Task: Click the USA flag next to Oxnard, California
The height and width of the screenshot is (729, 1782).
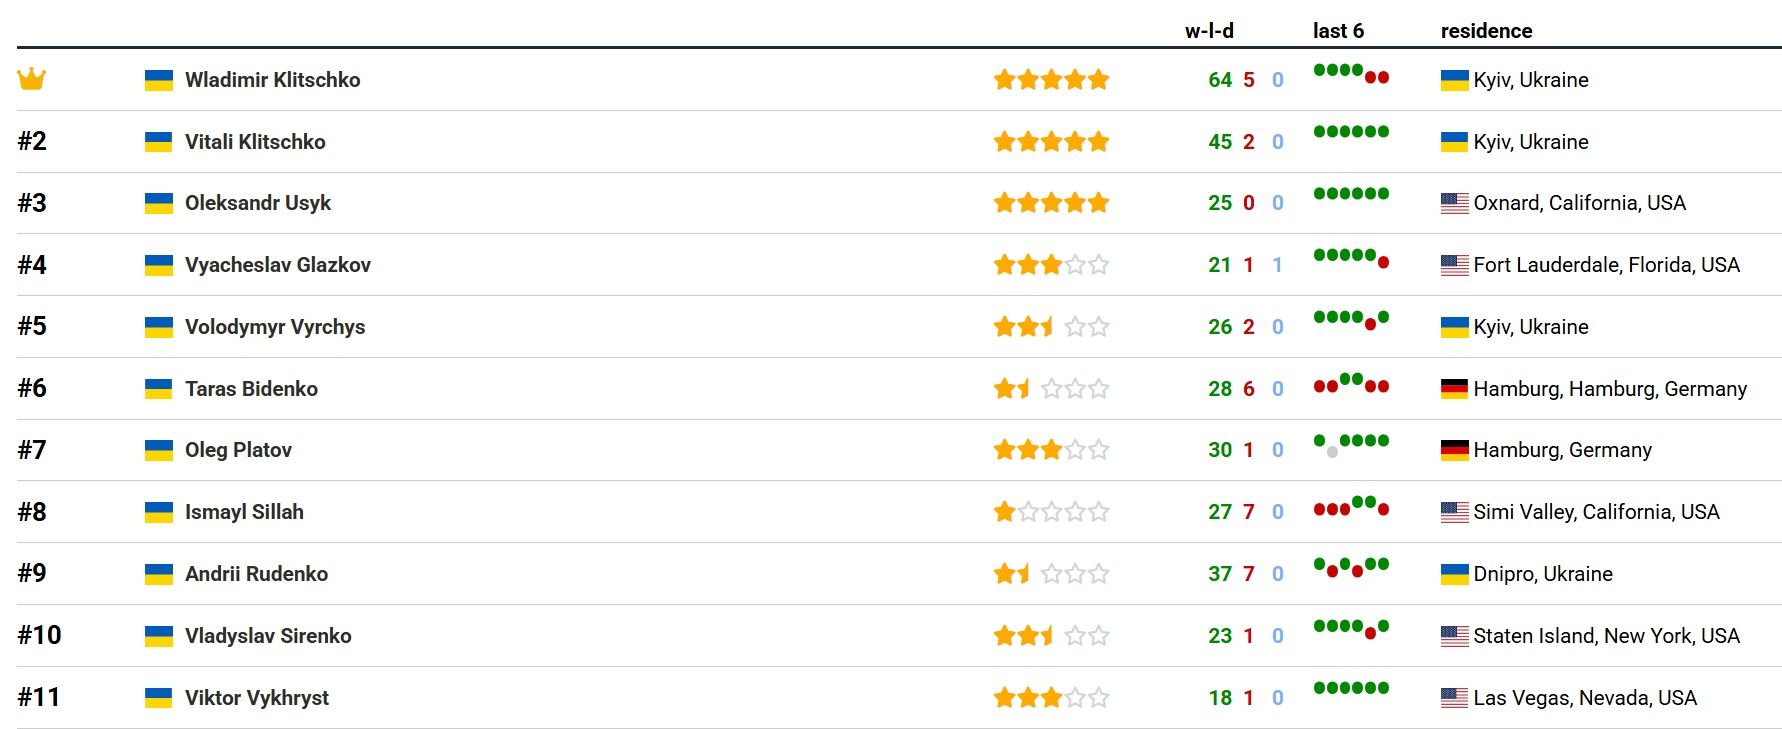Action: point(1454,203)
